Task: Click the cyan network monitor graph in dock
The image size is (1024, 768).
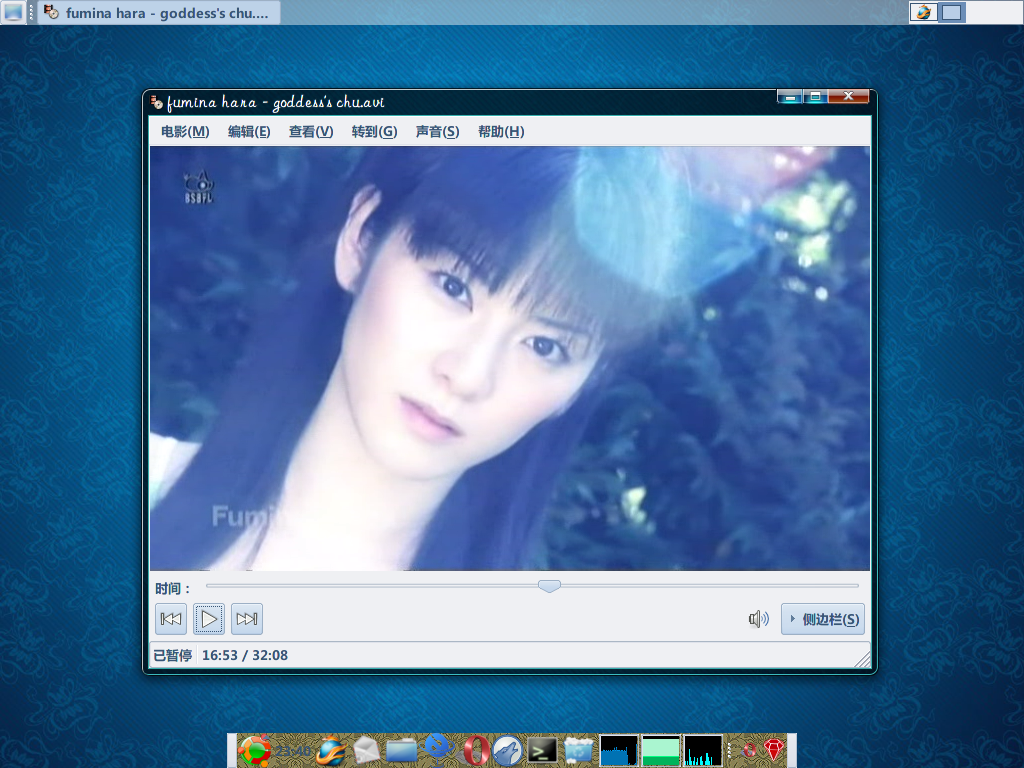Action: [703, 750]
